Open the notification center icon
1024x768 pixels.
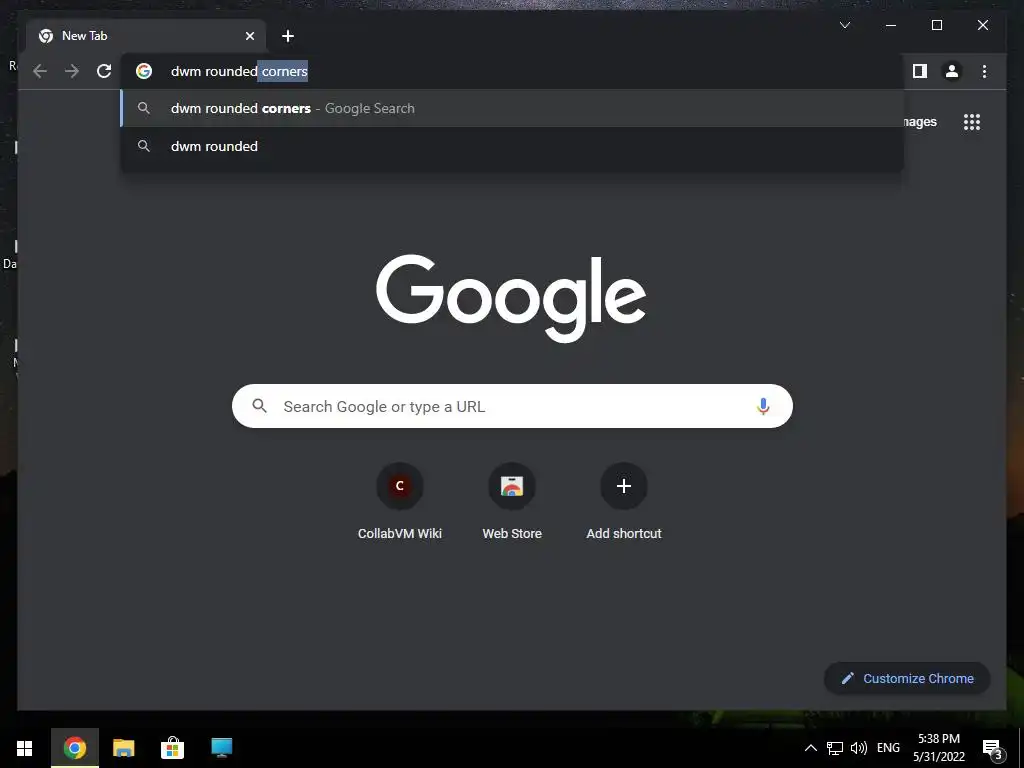(x=992, y=749)
